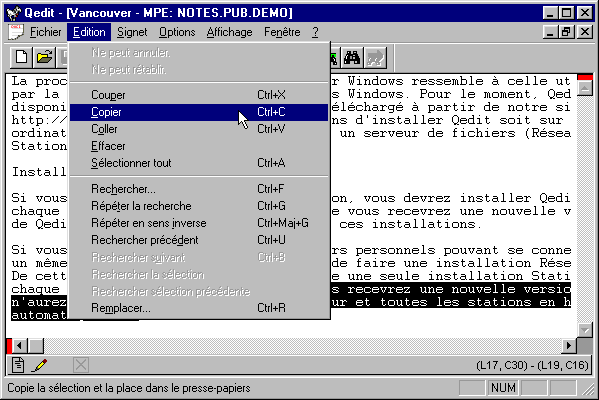
Task: Click the greyed X box icon
Action: [81, 365]
